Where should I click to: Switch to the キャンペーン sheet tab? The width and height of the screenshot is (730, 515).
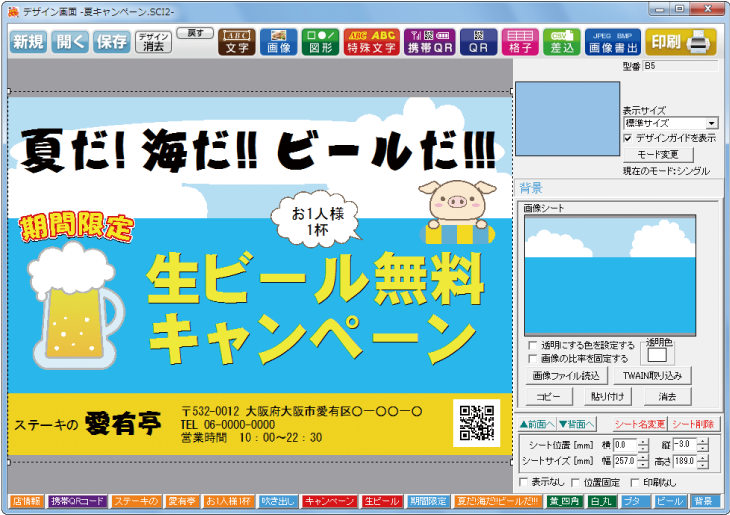coord(328,501)
